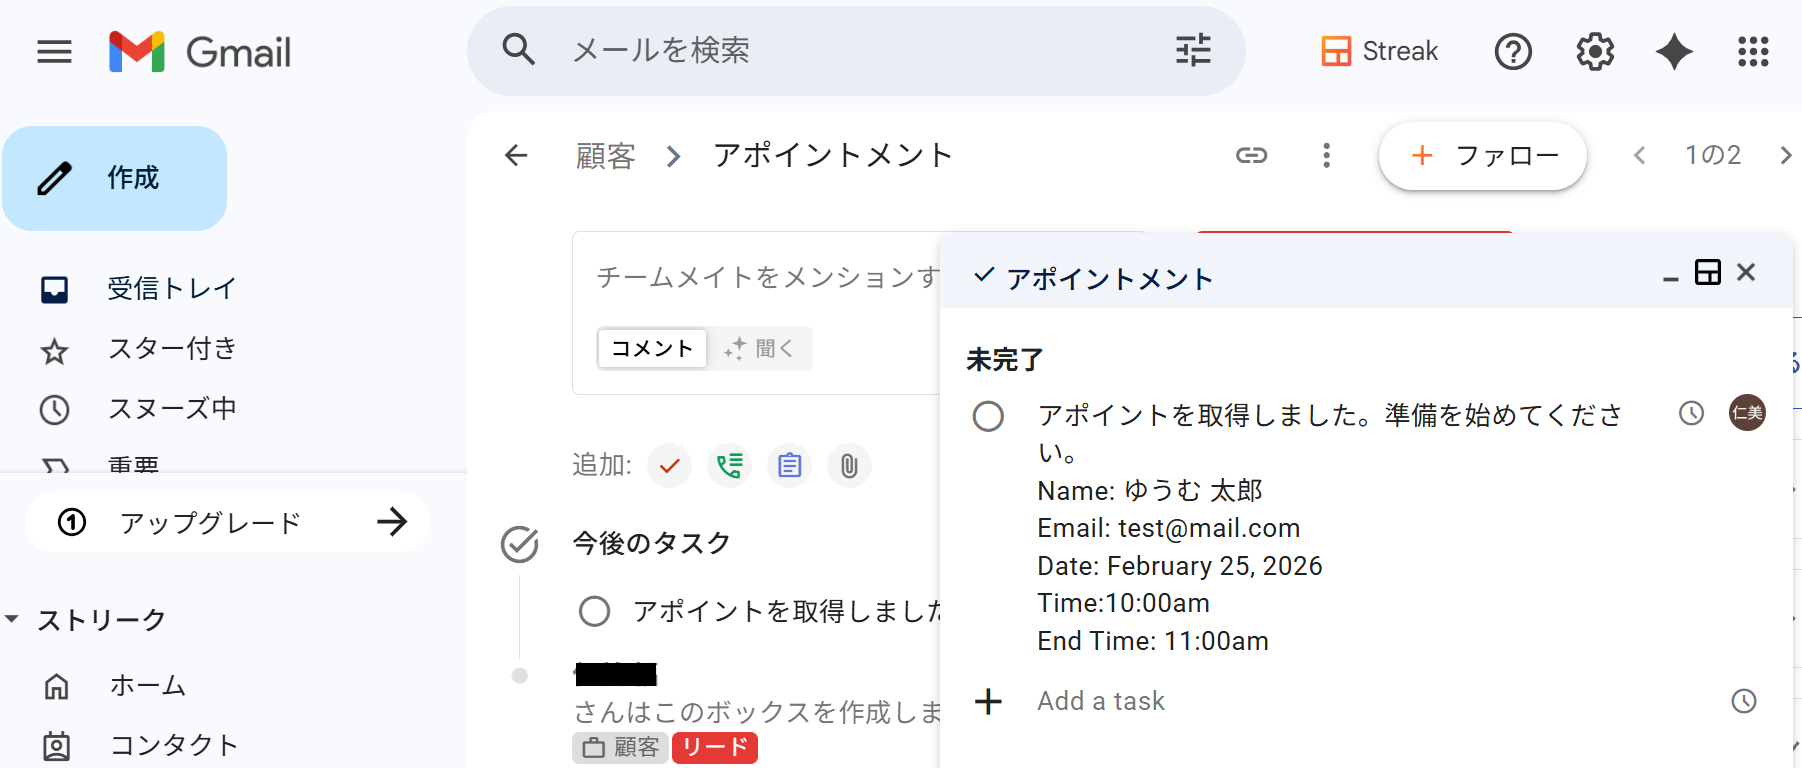Open Gmail settings gear
The image size is (1802, 768).
[1595, 51]
